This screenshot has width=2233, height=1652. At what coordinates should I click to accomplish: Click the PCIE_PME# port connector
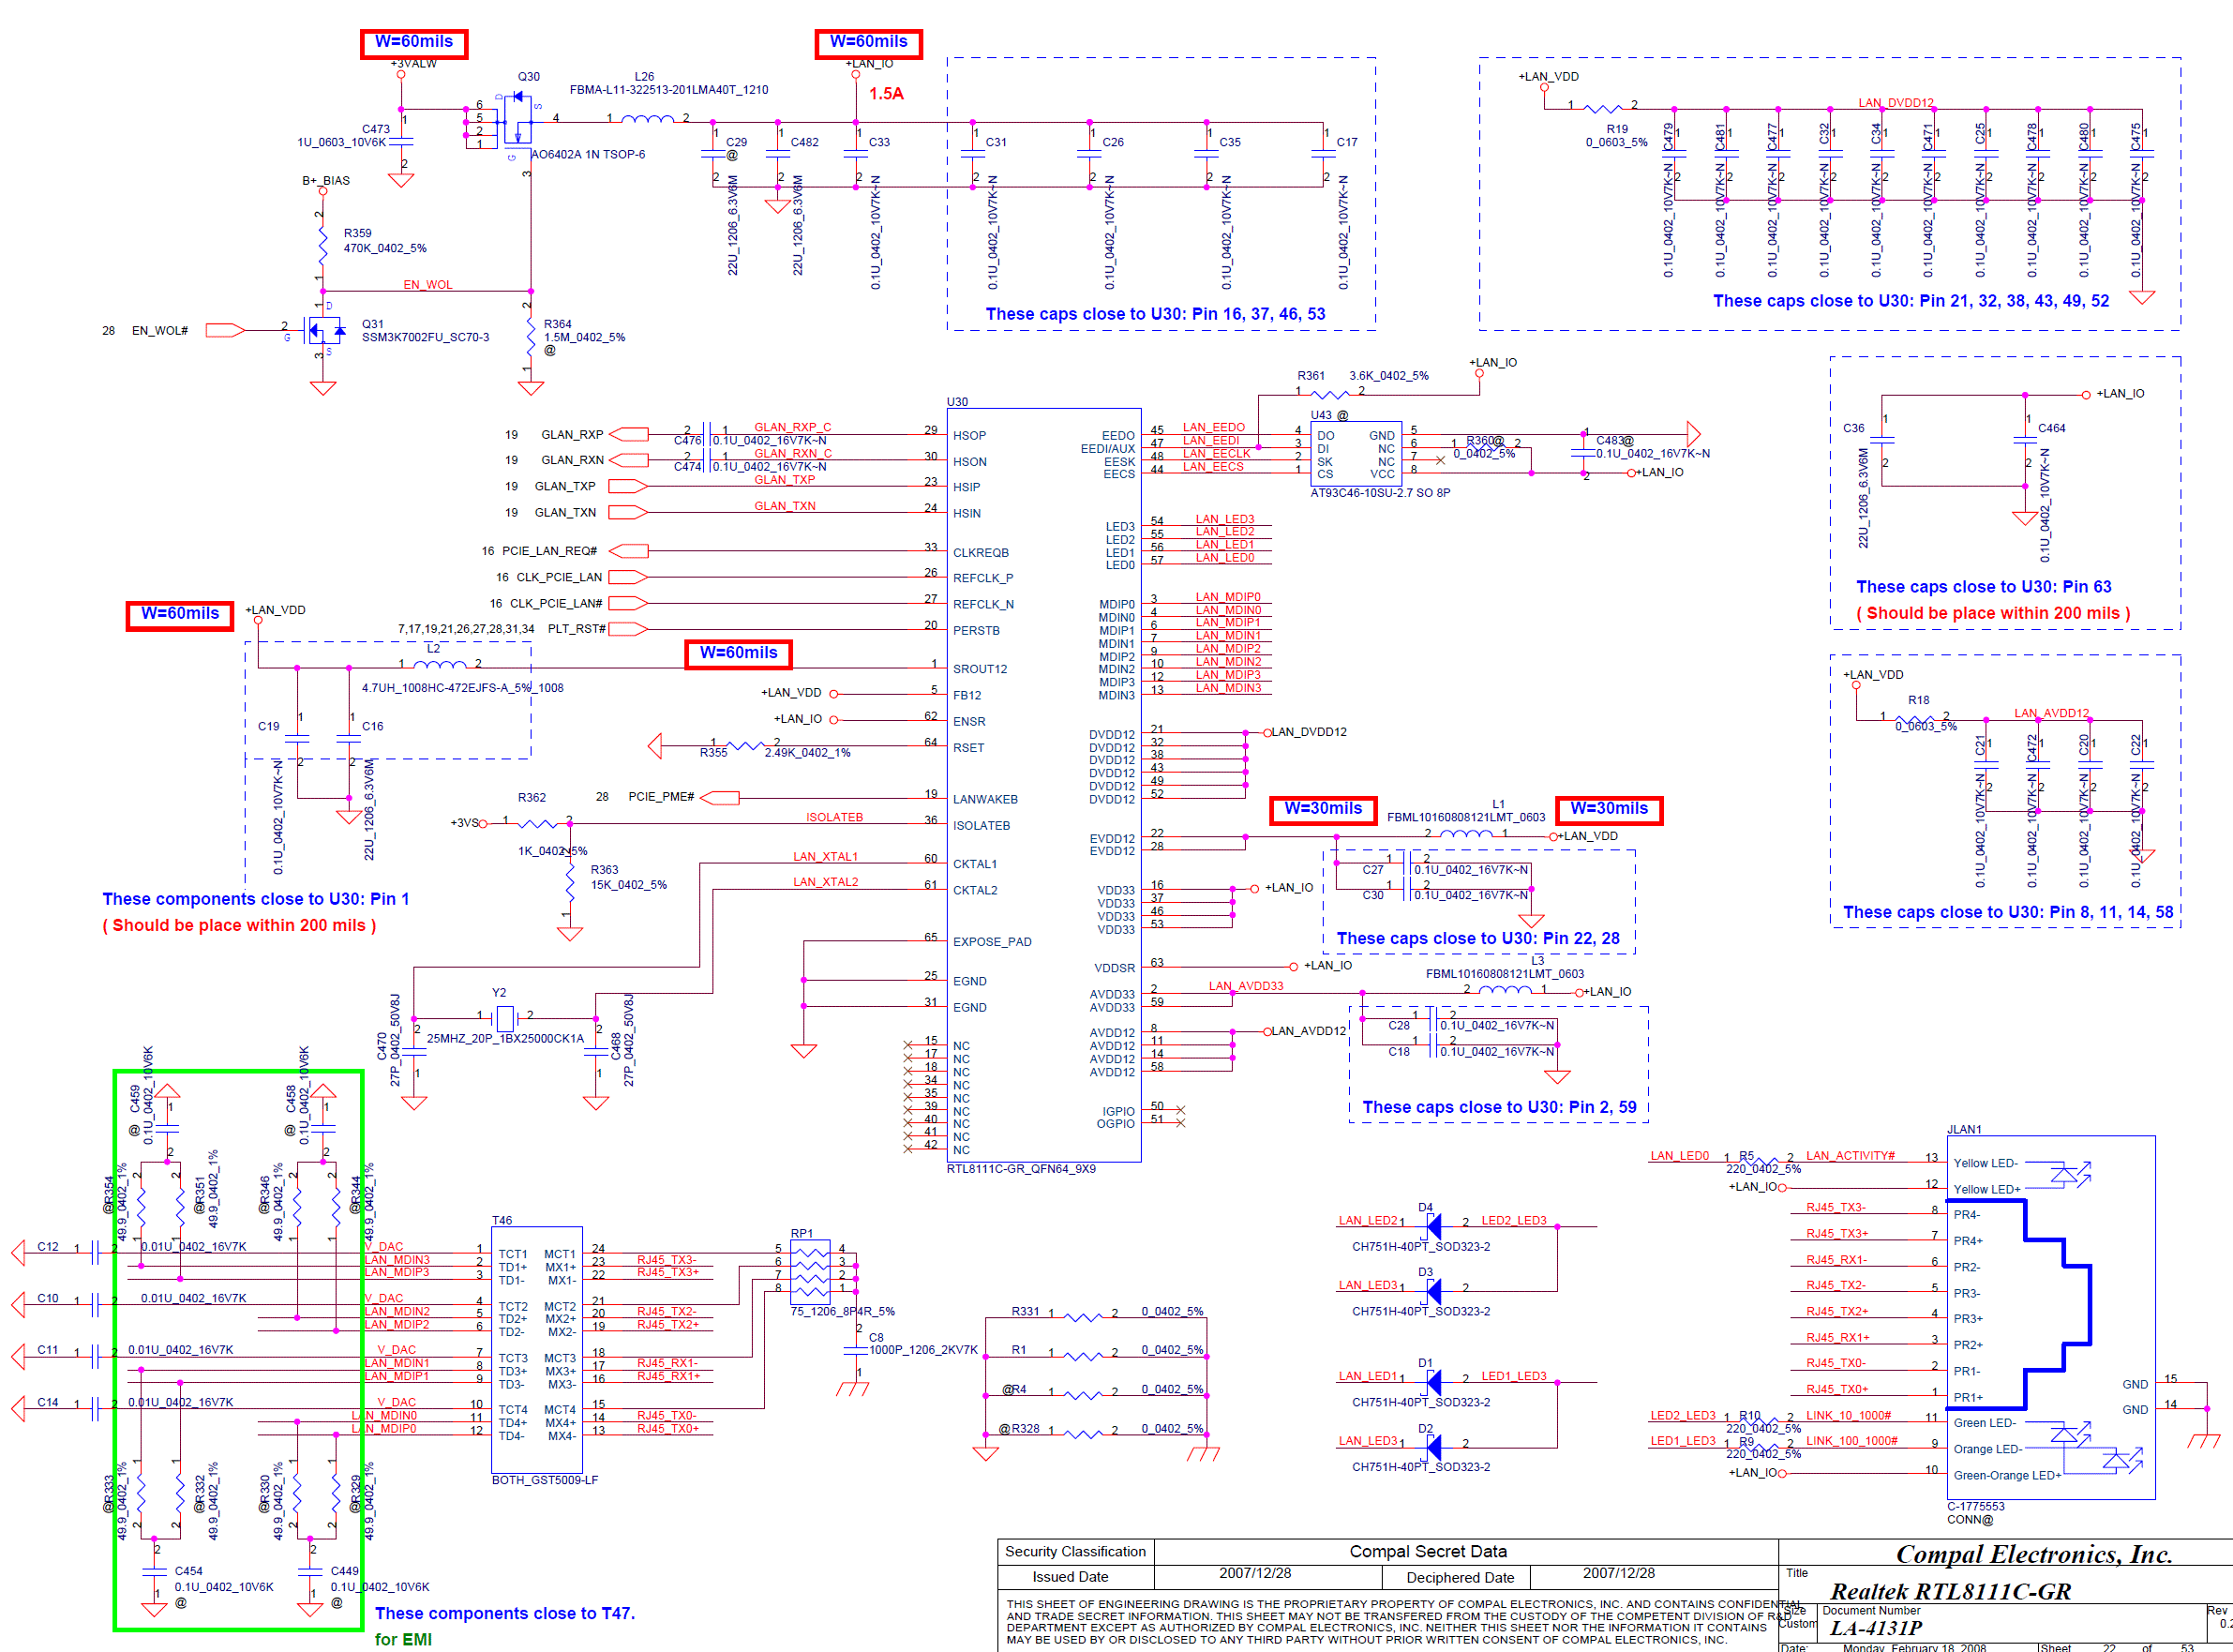(720, 797)
